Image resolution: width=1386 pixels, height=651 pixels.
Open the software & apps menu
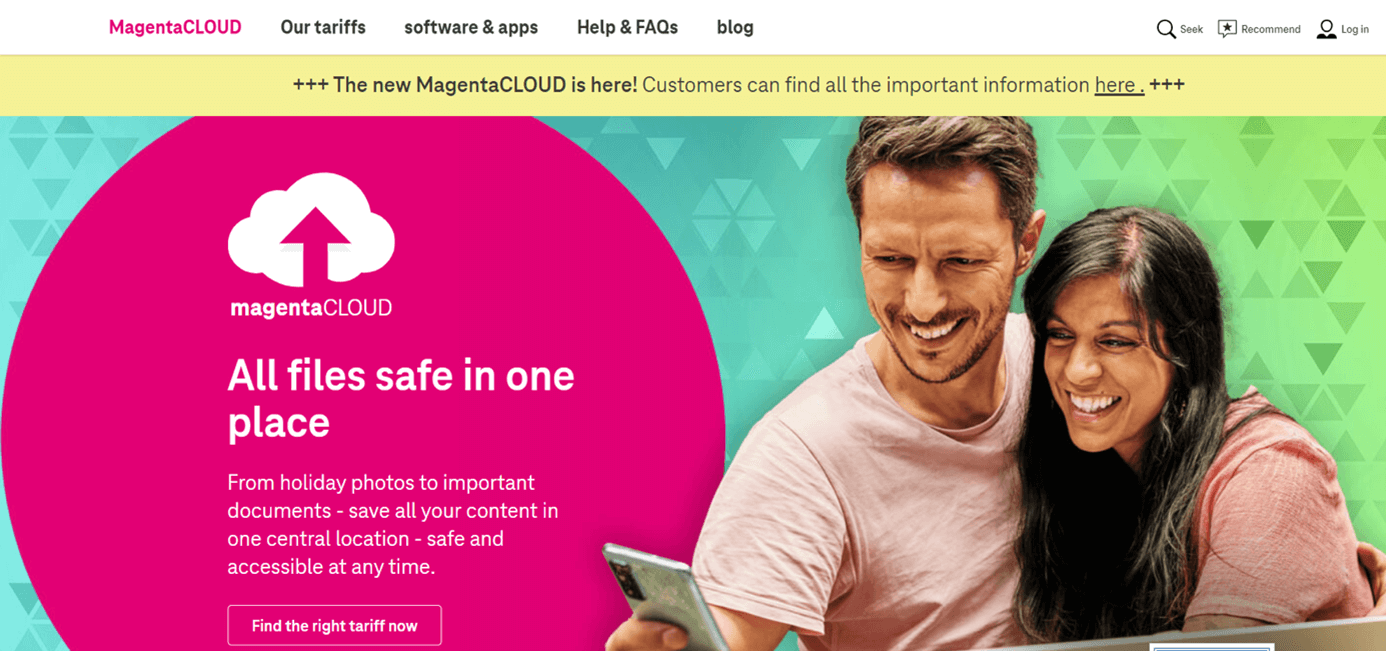[x=471, y=27]
